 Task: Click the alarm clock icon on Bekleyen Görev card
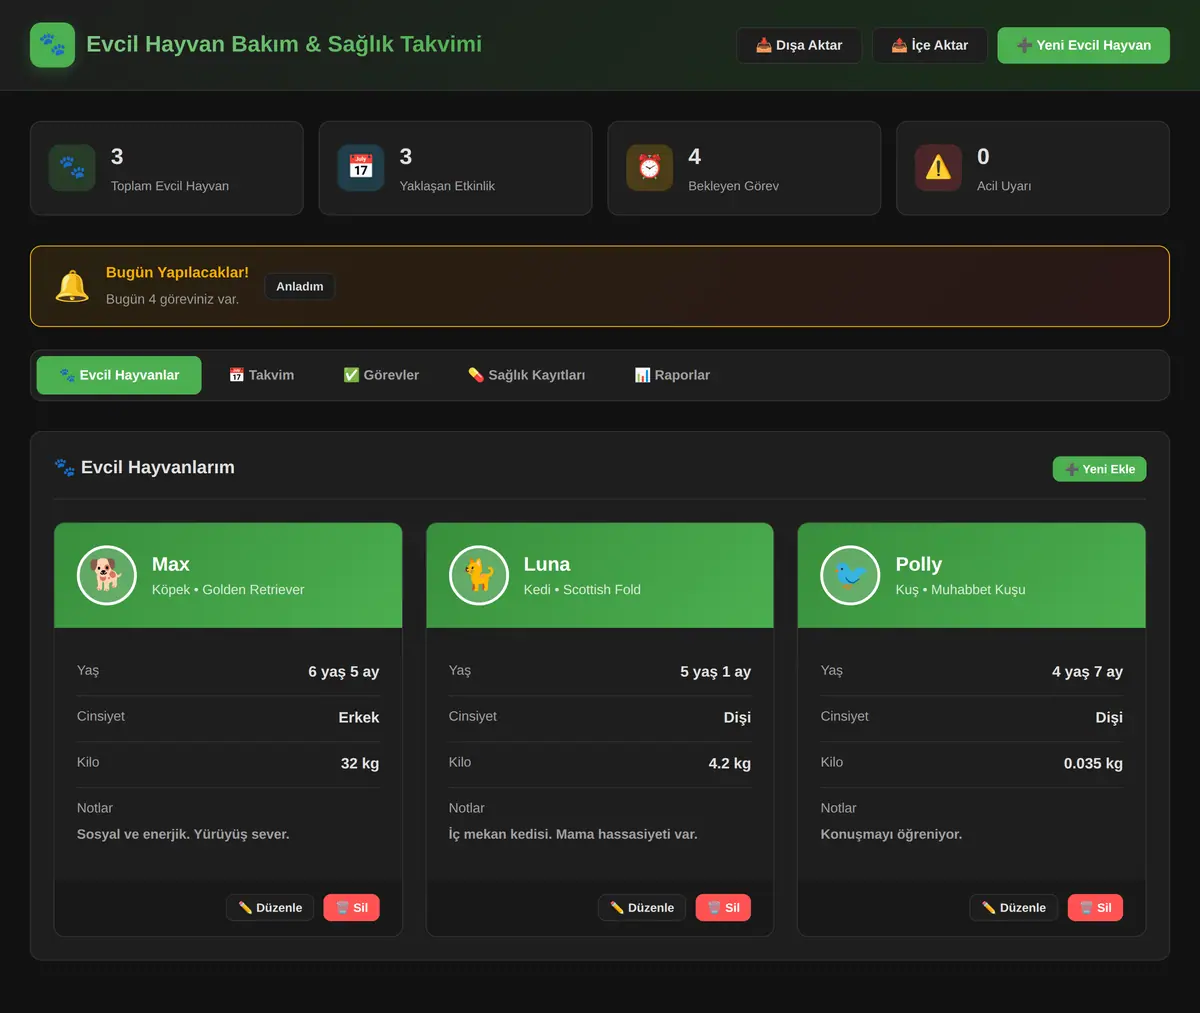point(650,168)
